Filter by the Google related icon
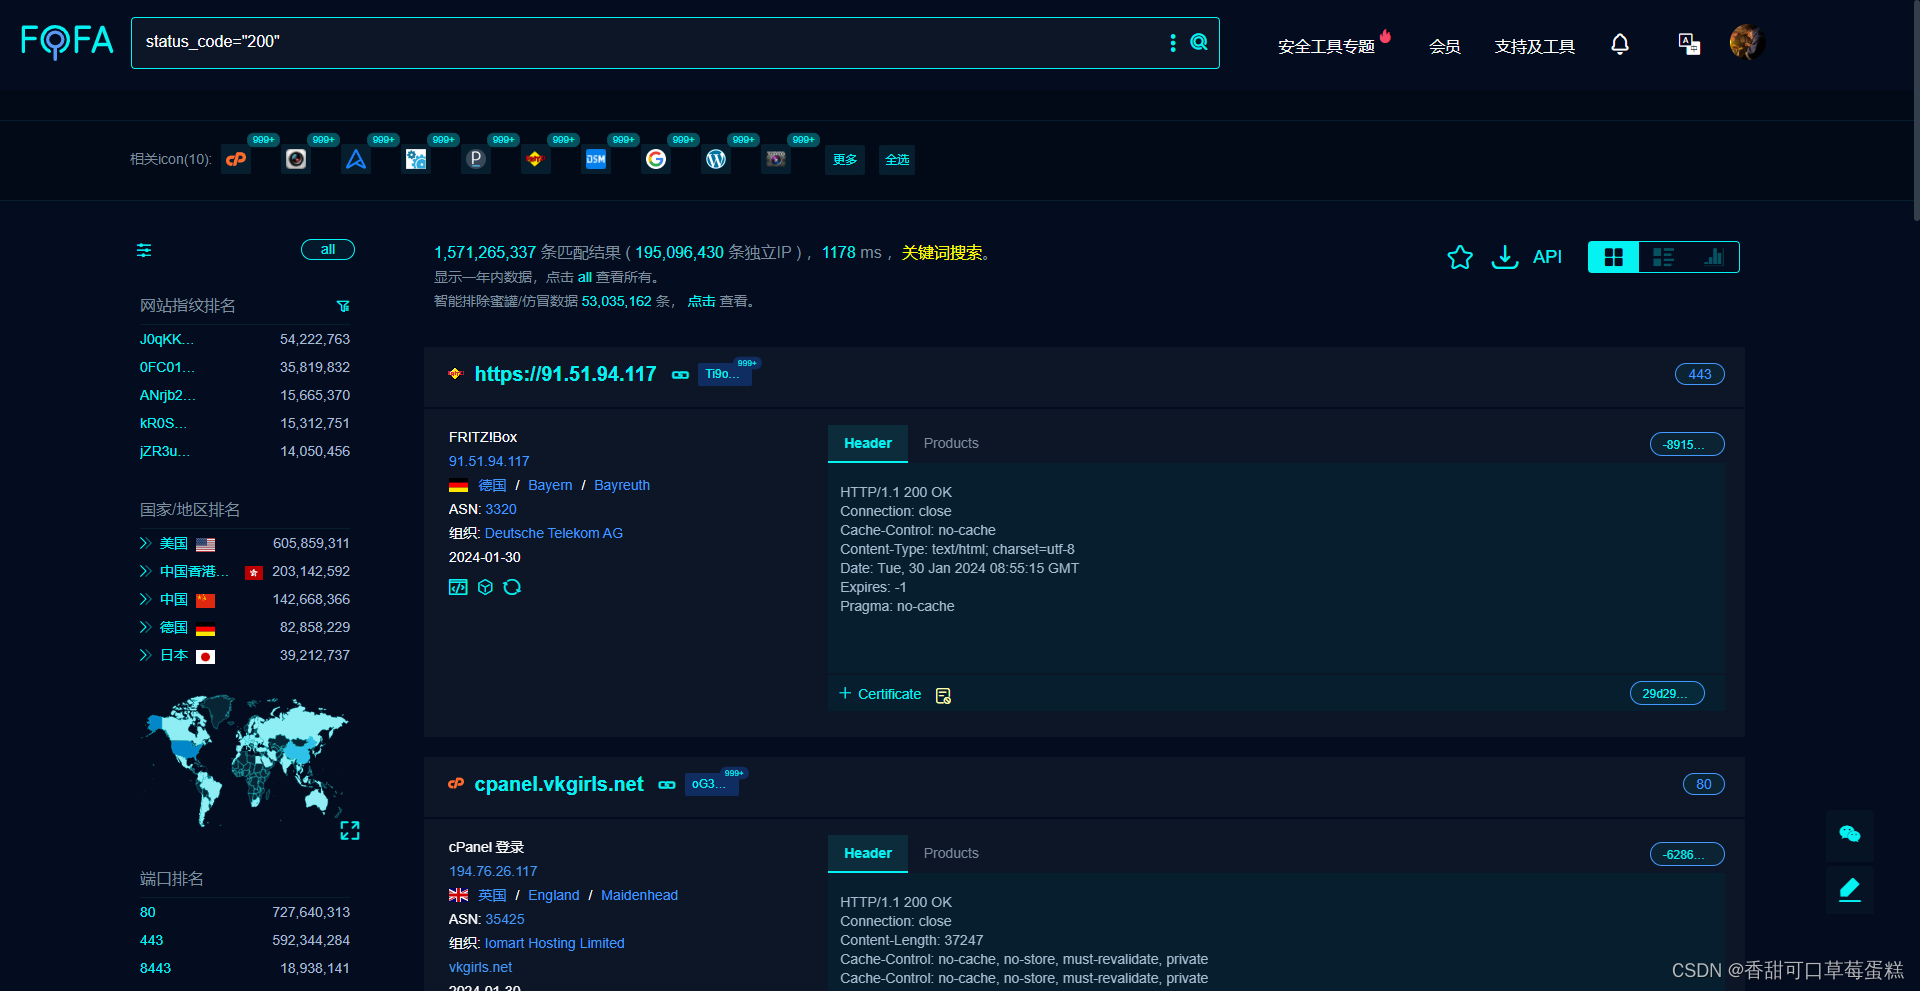This screenshot has height=991, width=1920. pyautogui.click(x=656, y=159)
